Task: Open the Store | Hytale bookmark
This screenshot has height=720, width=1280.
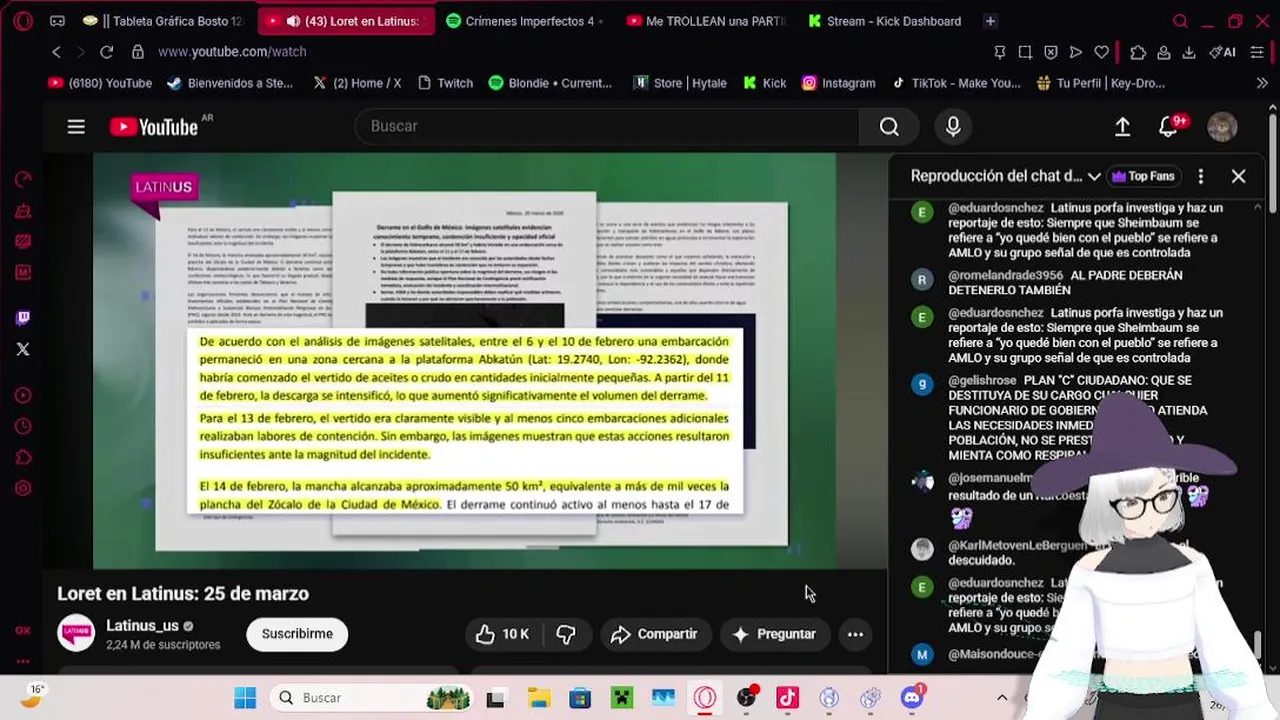Action: tap(680, 83)
